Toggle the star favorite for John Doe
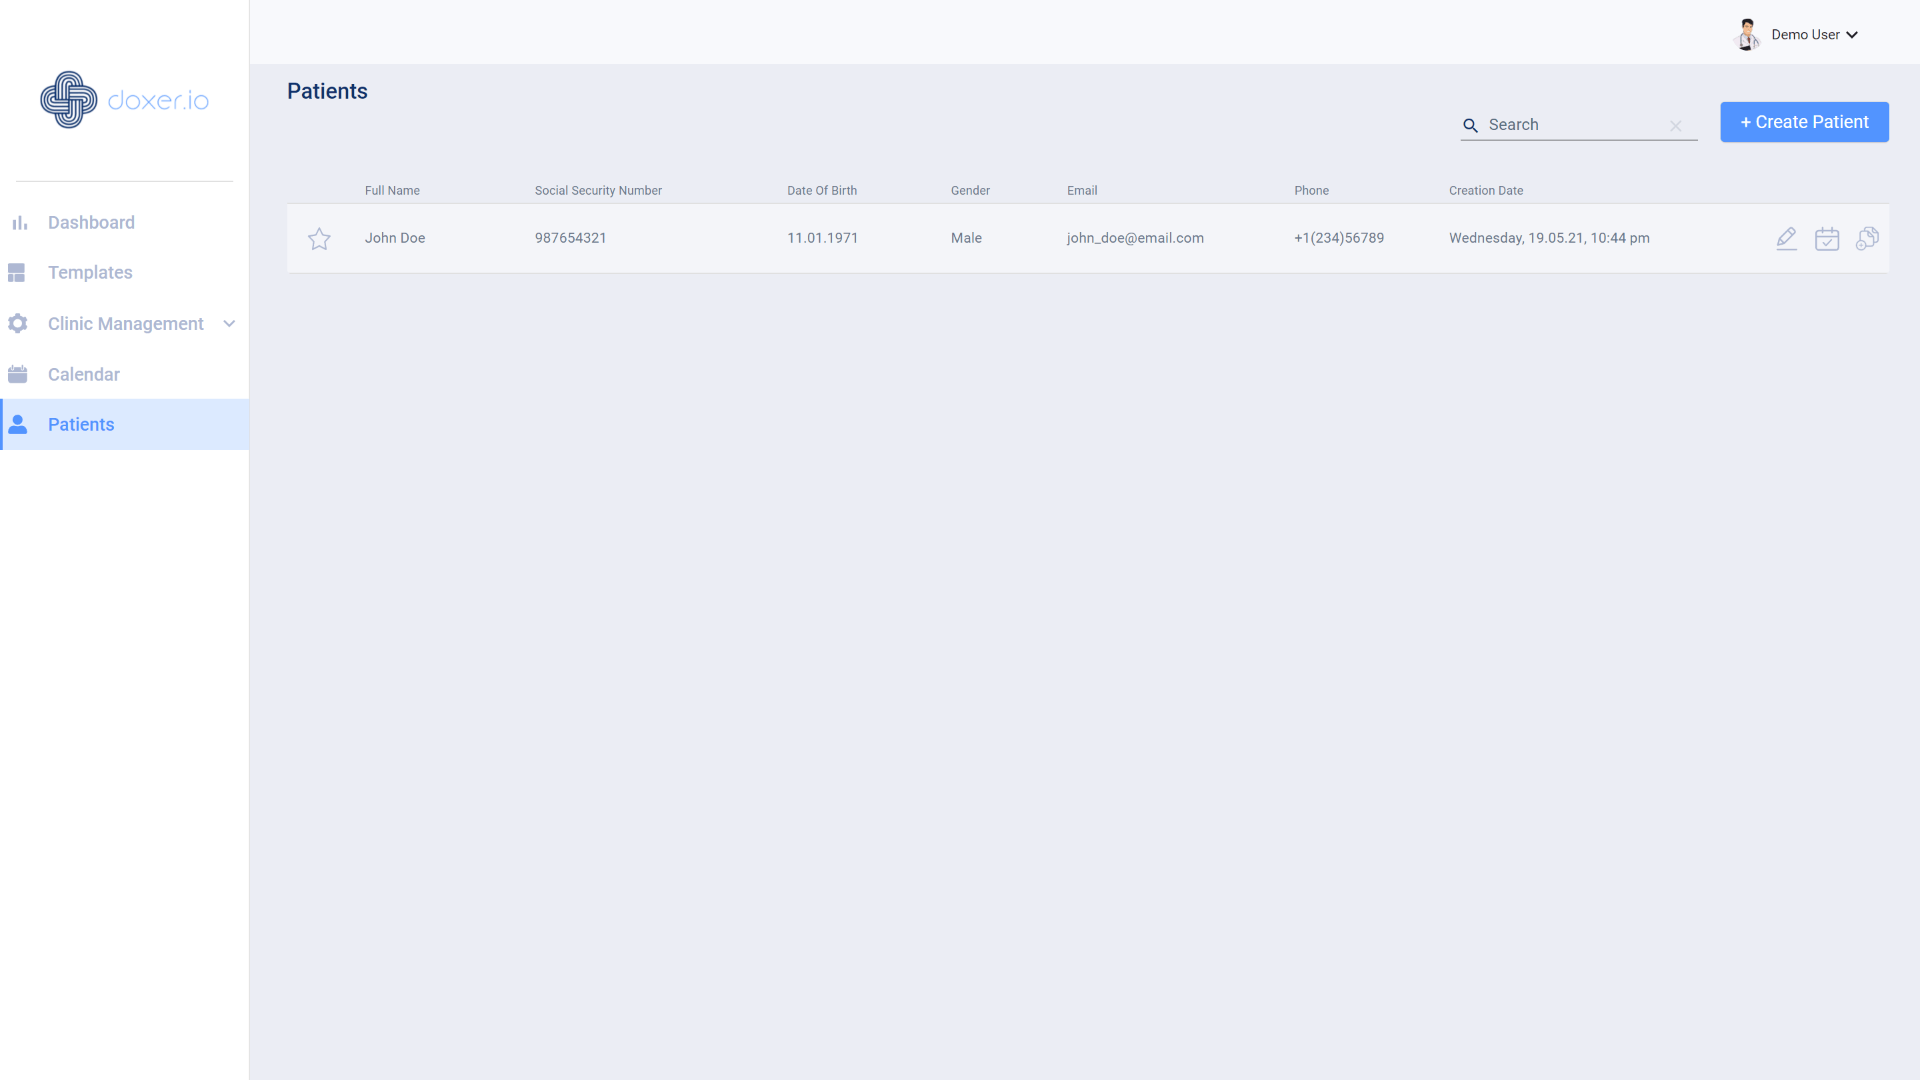The image size is (1920, 1080). pyautogui.click(x=320, y=237)
